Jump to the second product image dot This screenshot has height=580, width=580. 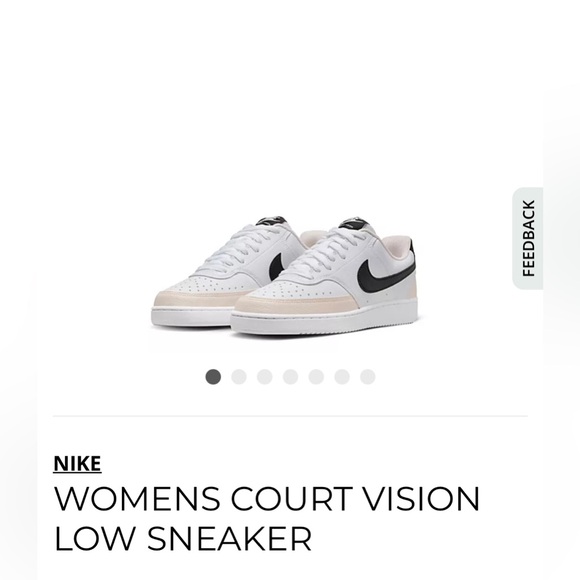coord(239,377)
